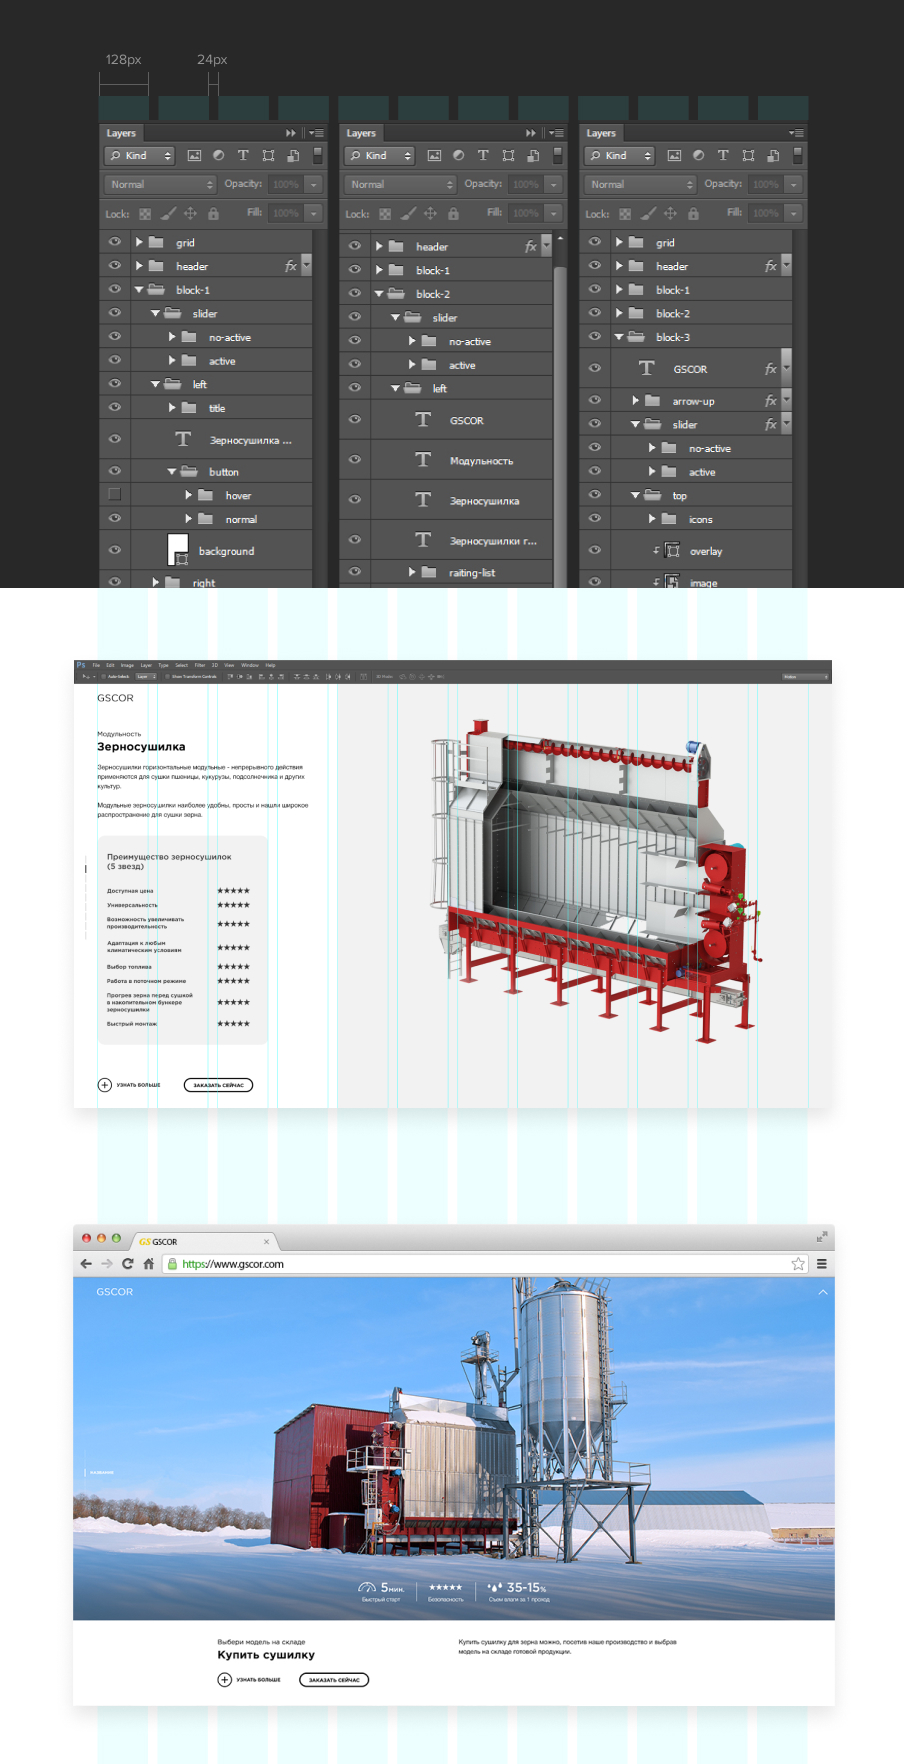904x1764 pixels.
Task: Click shape layer filter icon in leftmost Layers panel
Action: (x=268, y=156)
